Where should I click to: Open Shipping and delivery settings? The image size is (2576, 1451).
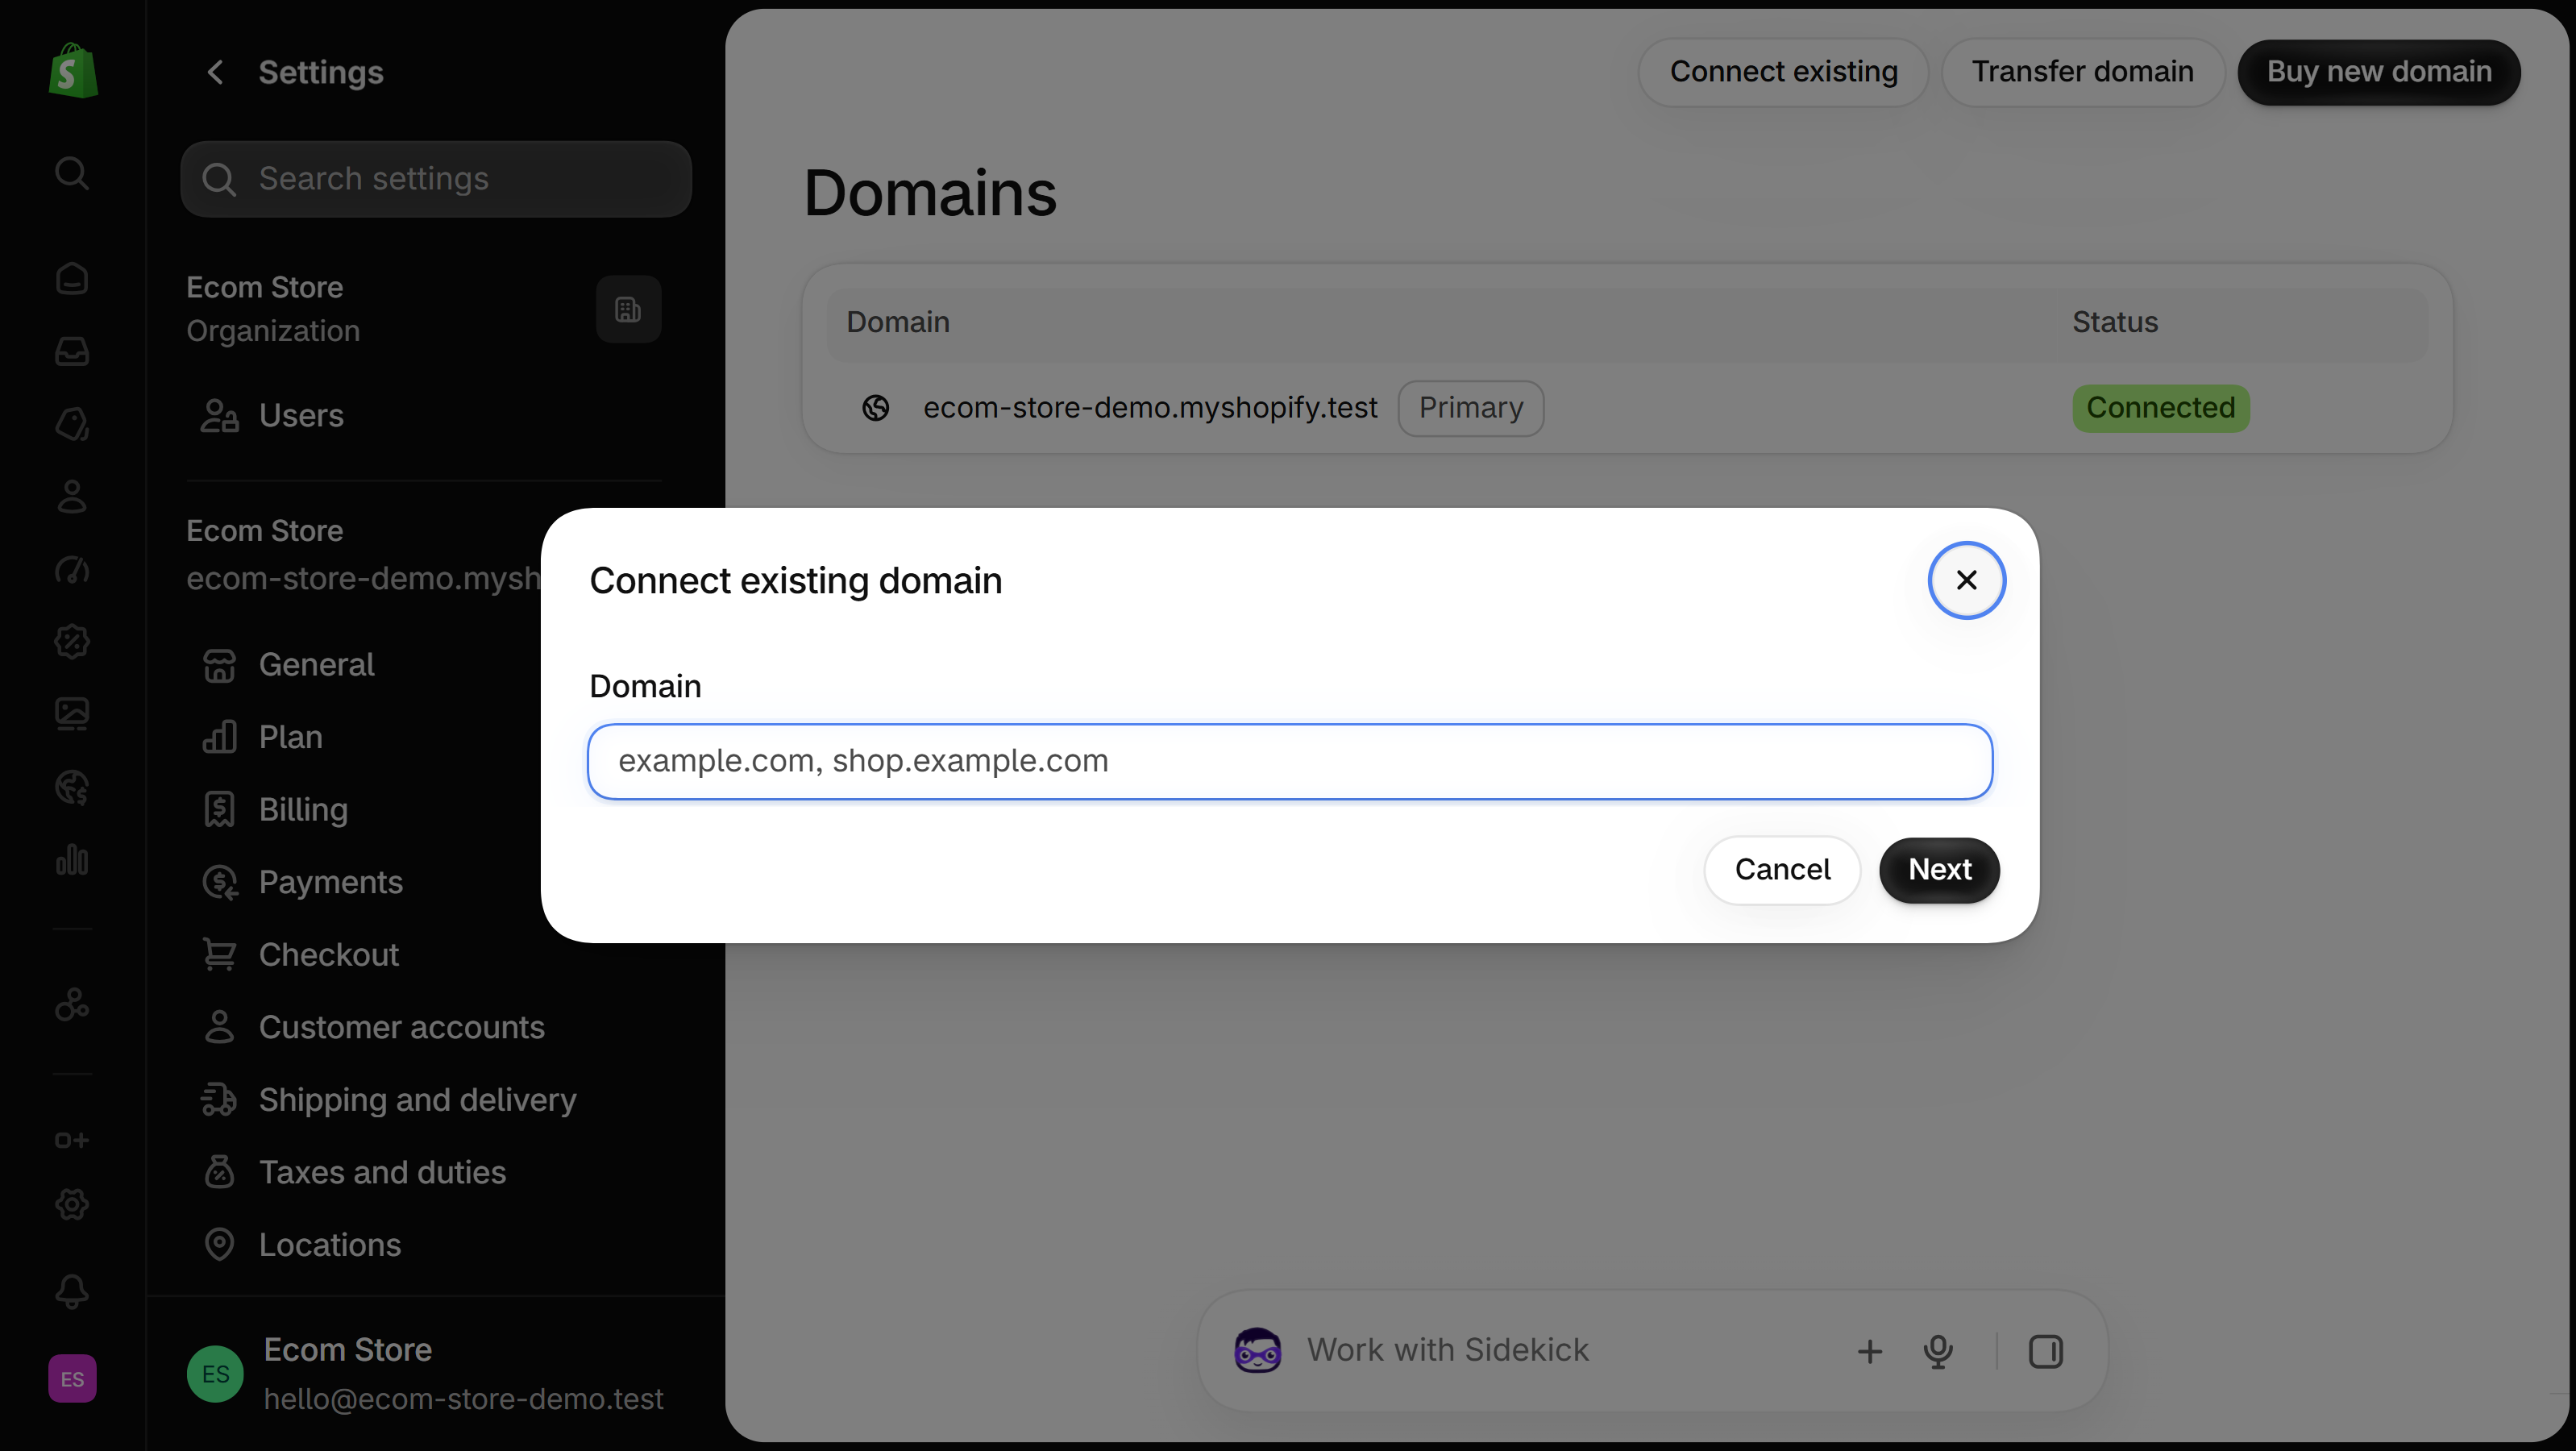(424, 1100)
